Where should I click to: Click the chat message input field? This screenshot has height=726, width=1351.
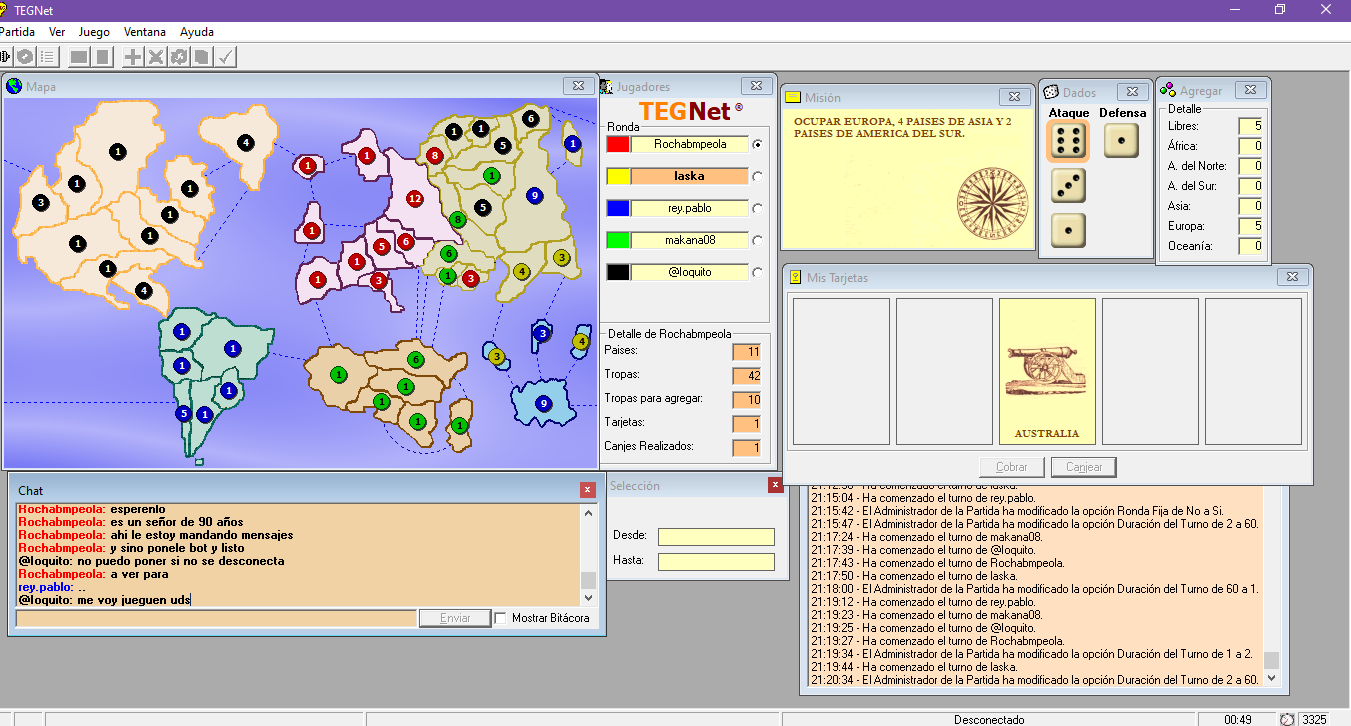[216, 618]
